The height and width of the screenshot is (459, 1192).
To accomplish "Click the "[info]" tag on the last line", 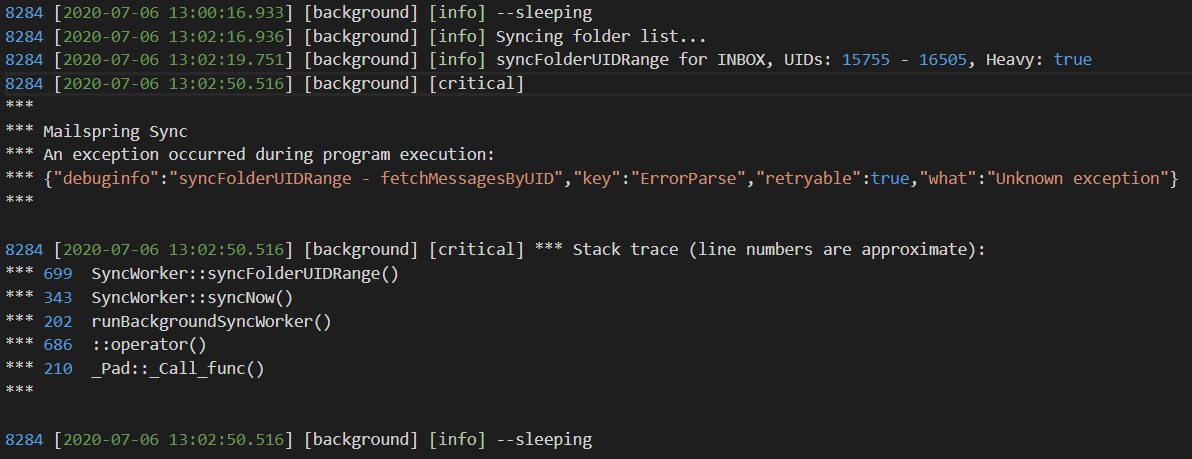I will click(x=457, y=439).
